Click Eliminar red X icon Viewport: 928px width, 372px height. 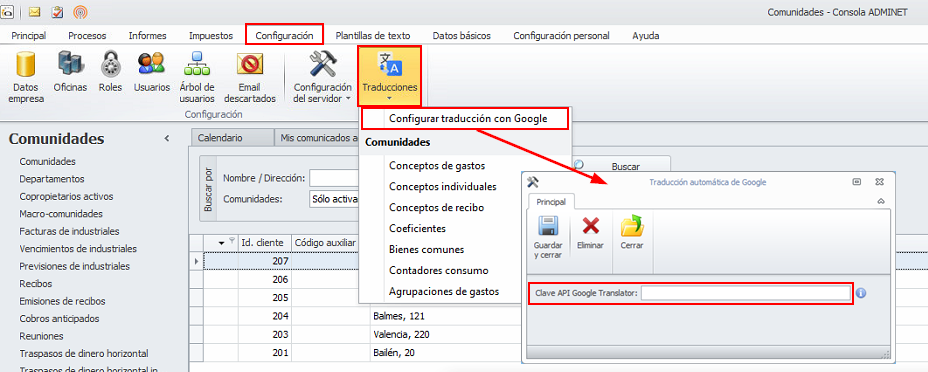click(x=590, y=232)
